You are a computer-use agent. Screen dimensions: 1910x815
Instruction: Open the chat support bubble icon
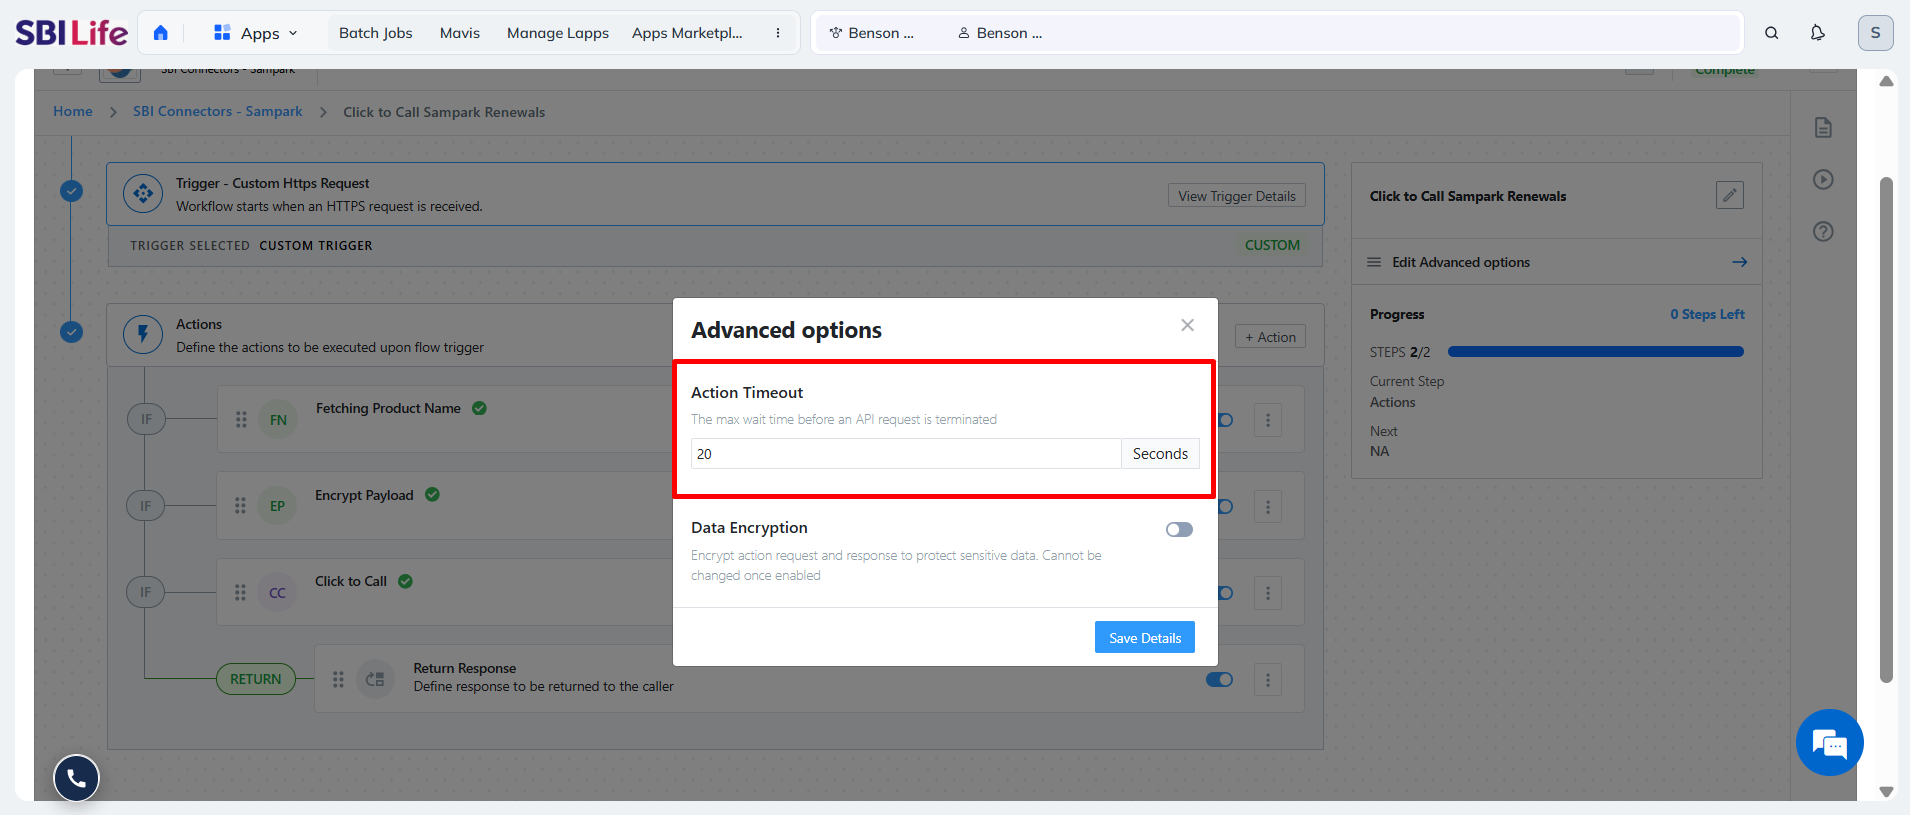click(x=1829, y=743)
